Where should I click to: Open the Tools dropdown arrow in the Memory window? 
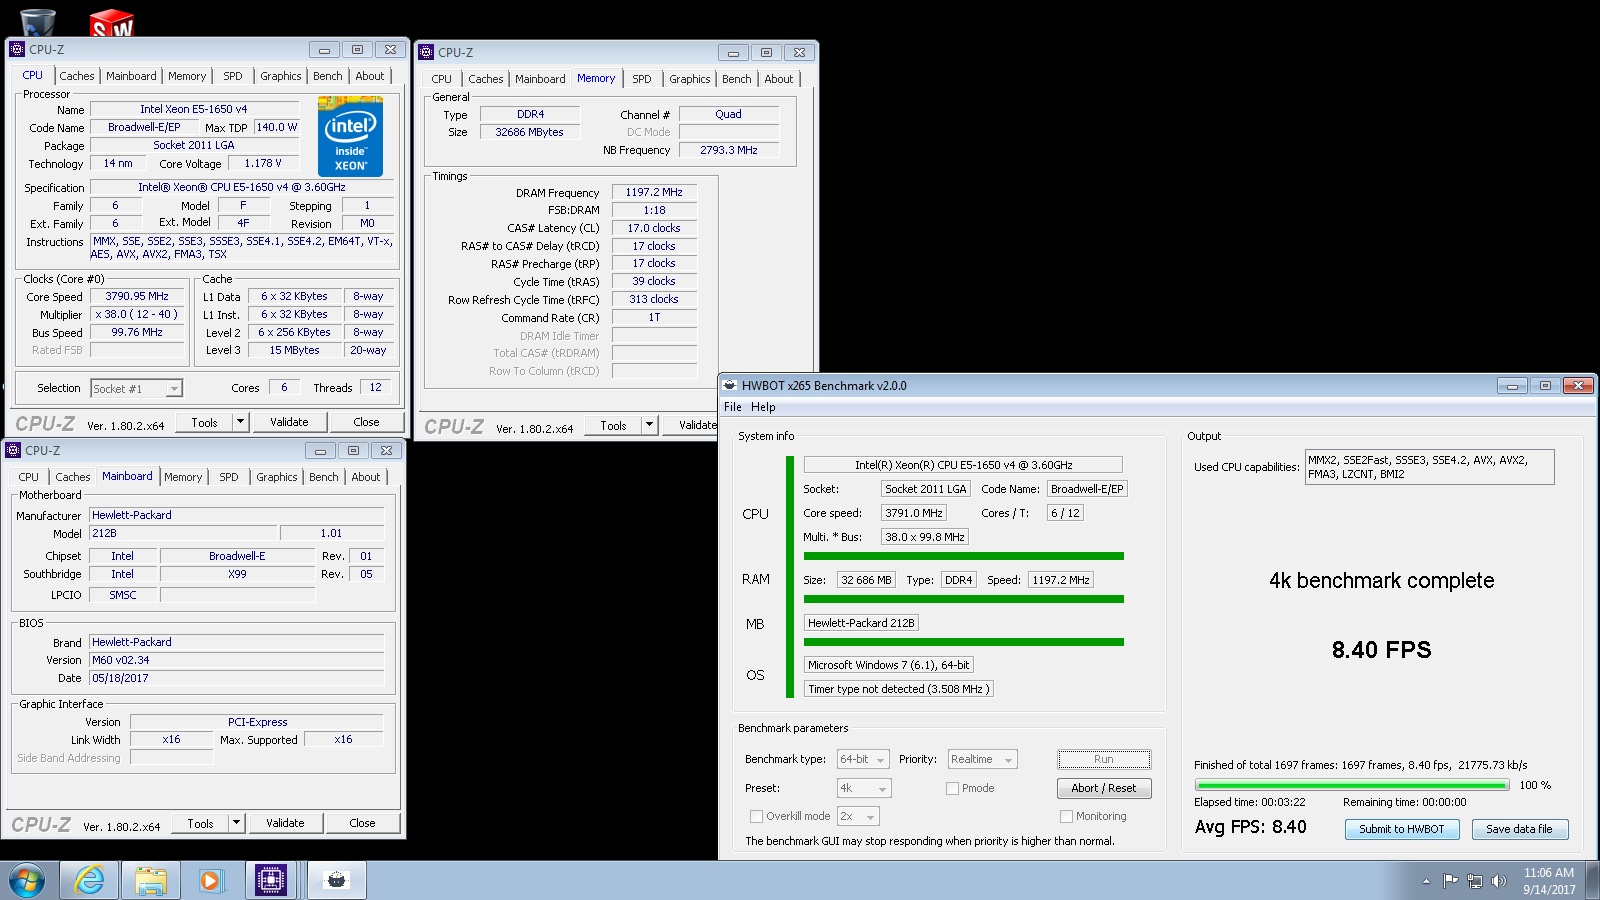click(x=649, y=425)
